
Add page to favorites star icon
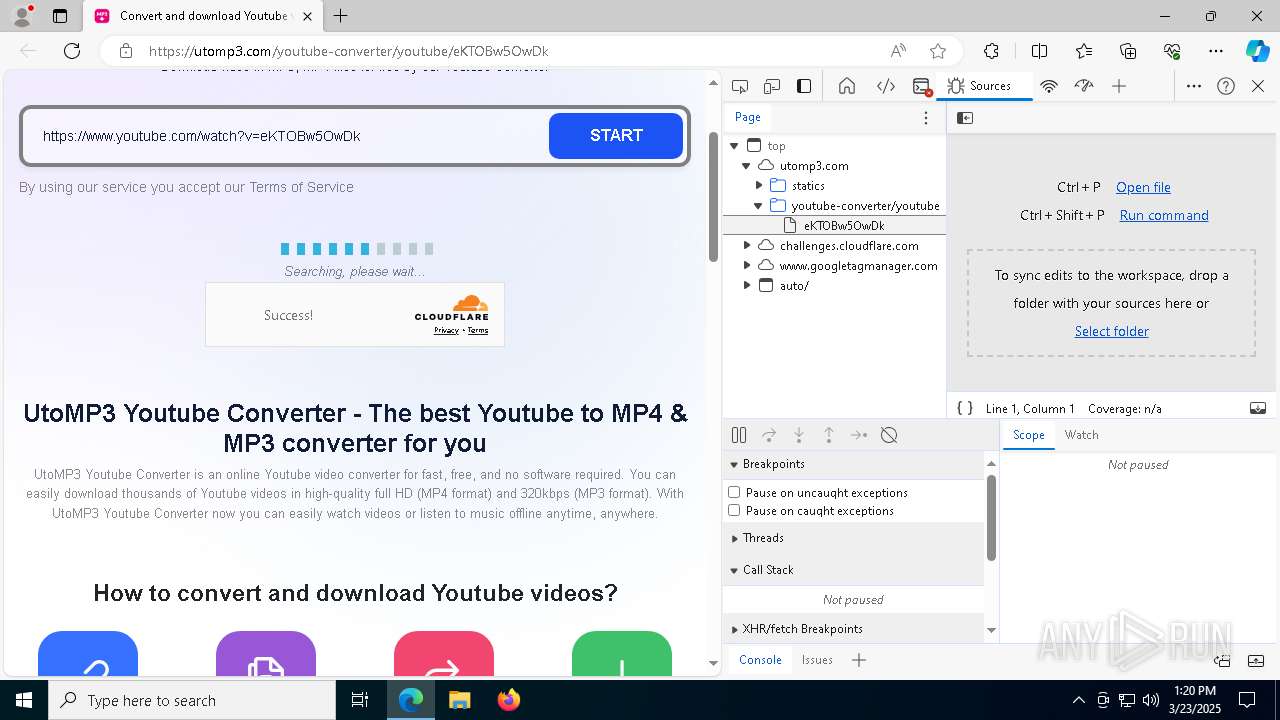coord(938,51)
